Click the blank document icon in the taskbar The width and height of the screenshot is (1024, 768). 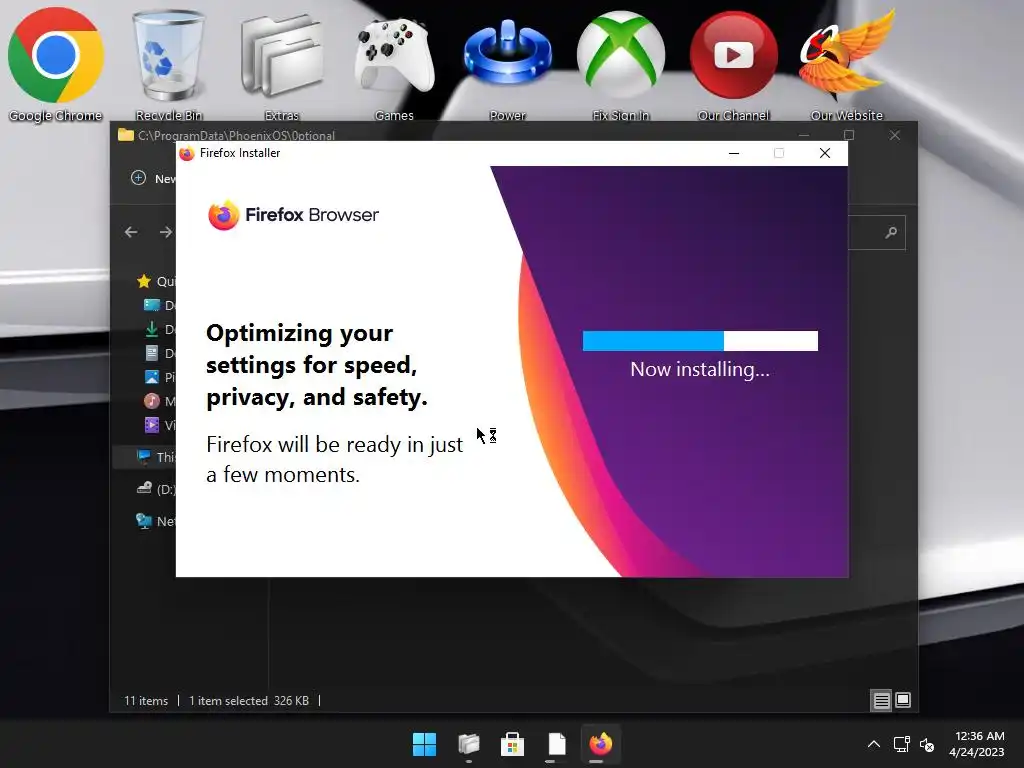(x=556, y=744)
